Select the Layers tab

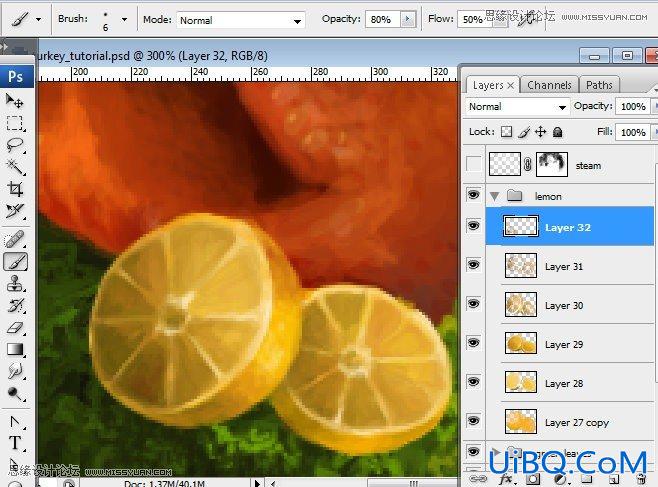[488, 85]
